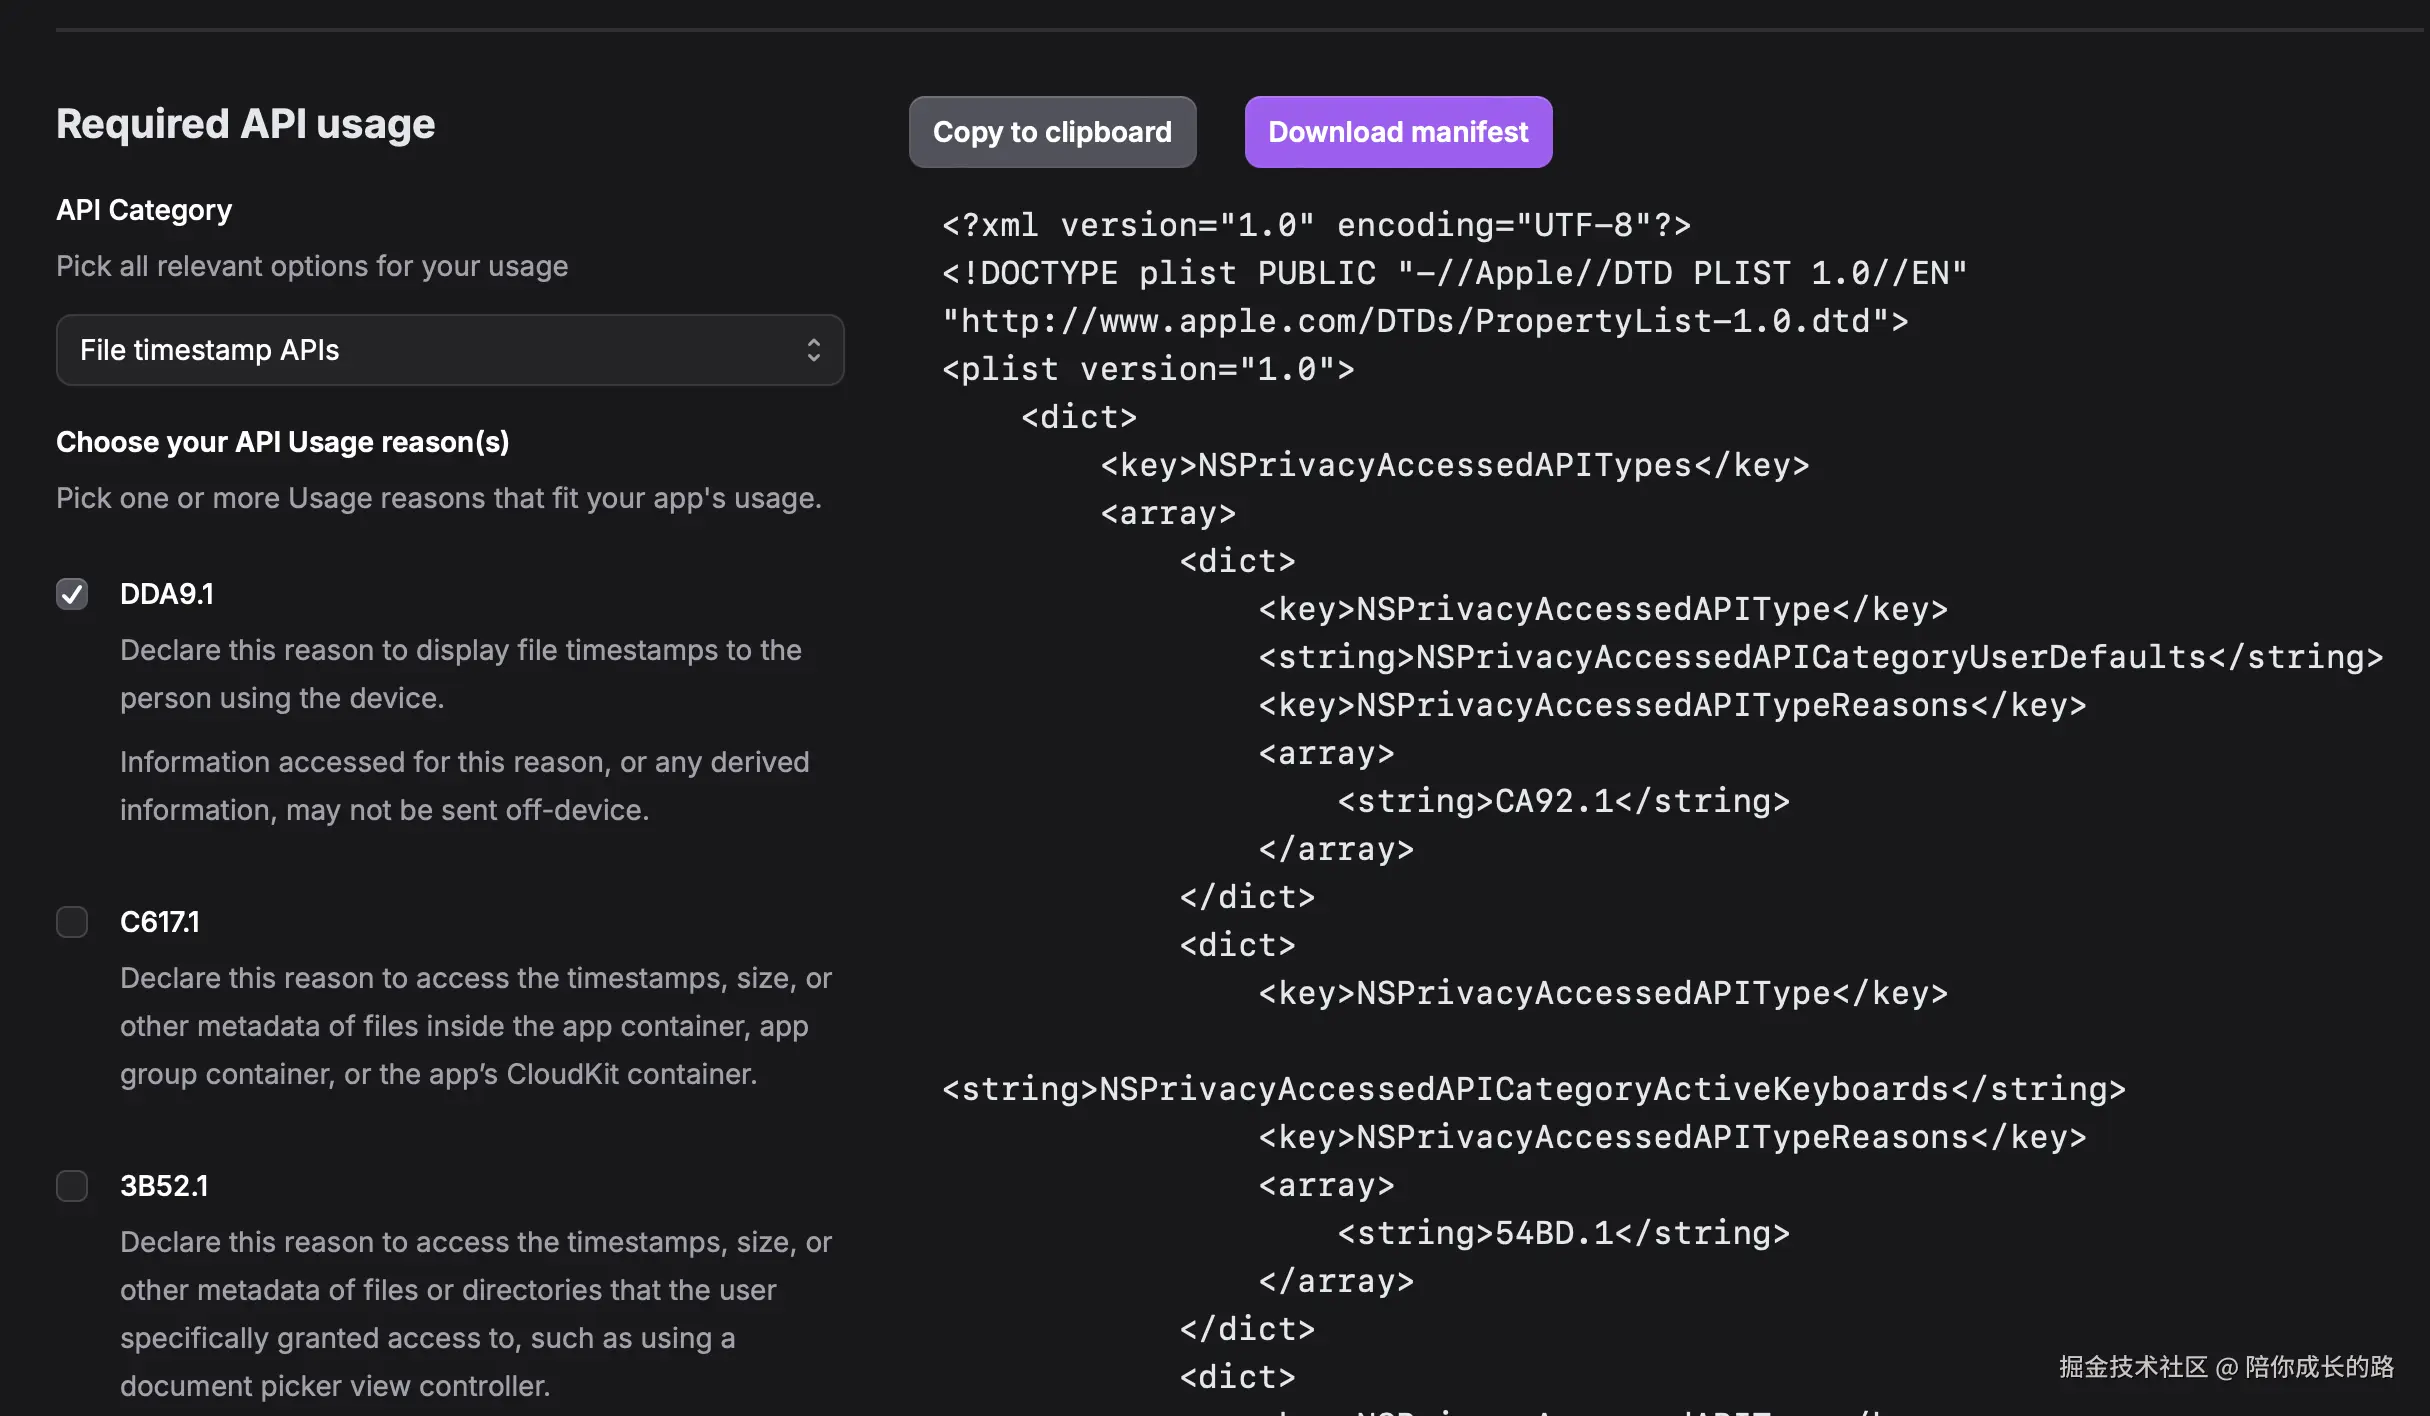Enable the C617.1 usage reason checkbox
The height and width of the screenshot is (1416, 2430).
72,921
